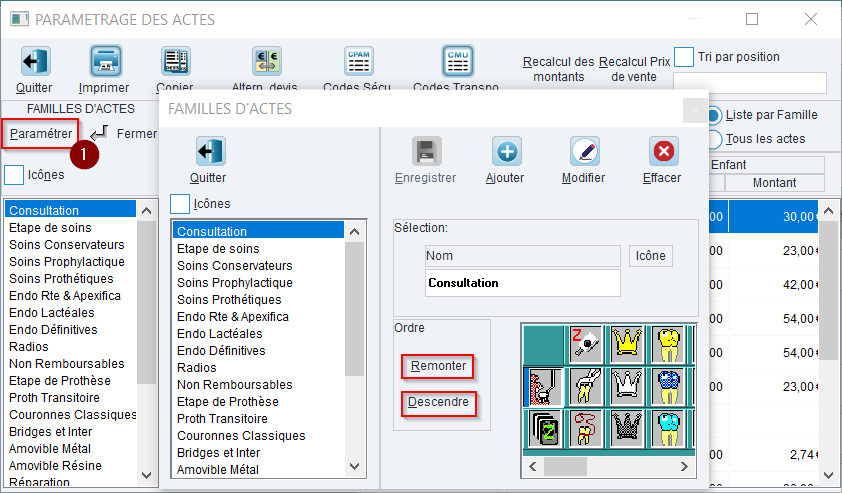The height and width of the screenshot is (493, 842).
Task: Open the Codes Sécu CPAM icon
Action: [x=359, y=61]
